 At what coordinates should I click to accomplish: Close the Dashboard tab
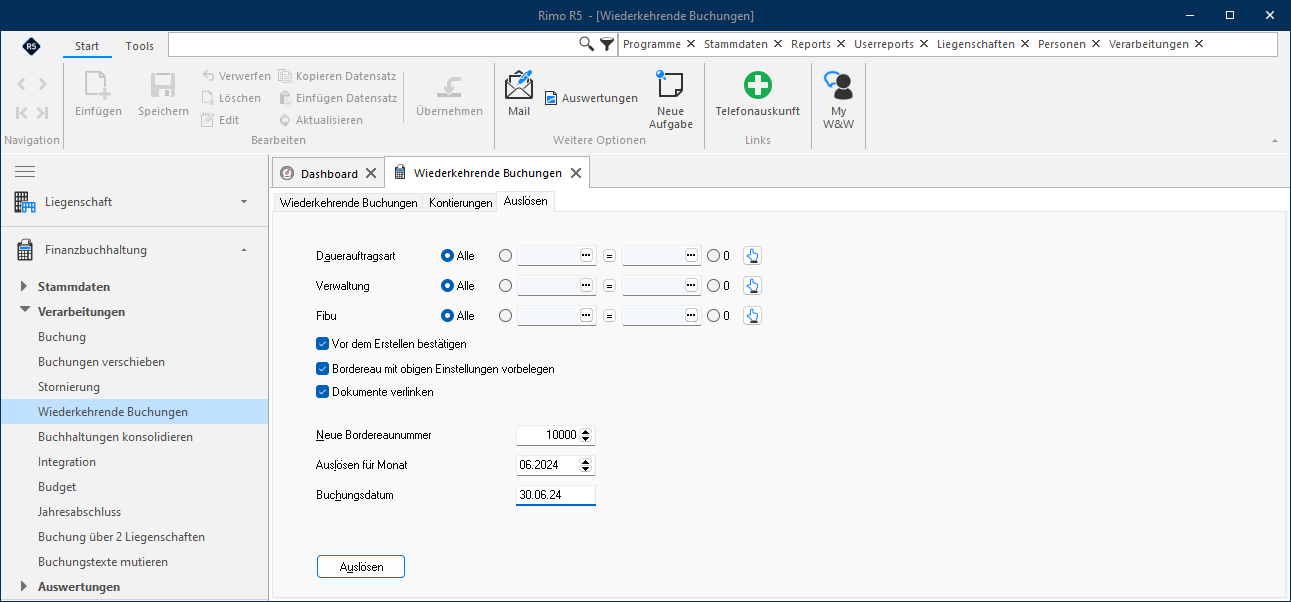[371, 173]
